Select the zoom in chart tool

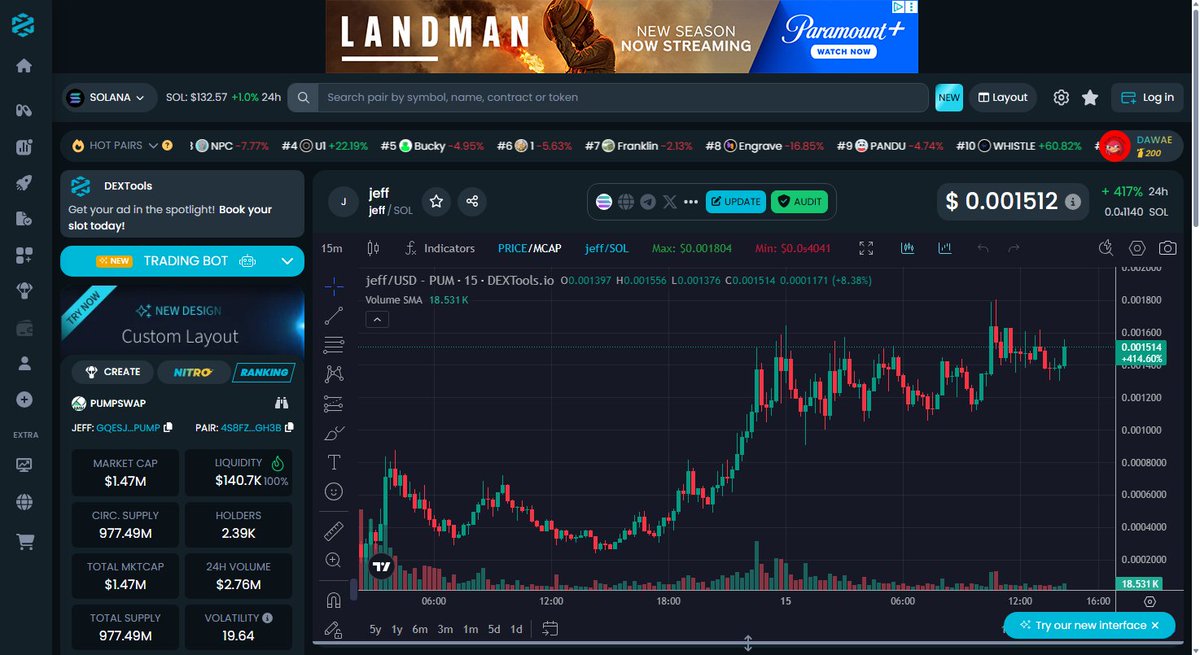click(x=334, y=561)
